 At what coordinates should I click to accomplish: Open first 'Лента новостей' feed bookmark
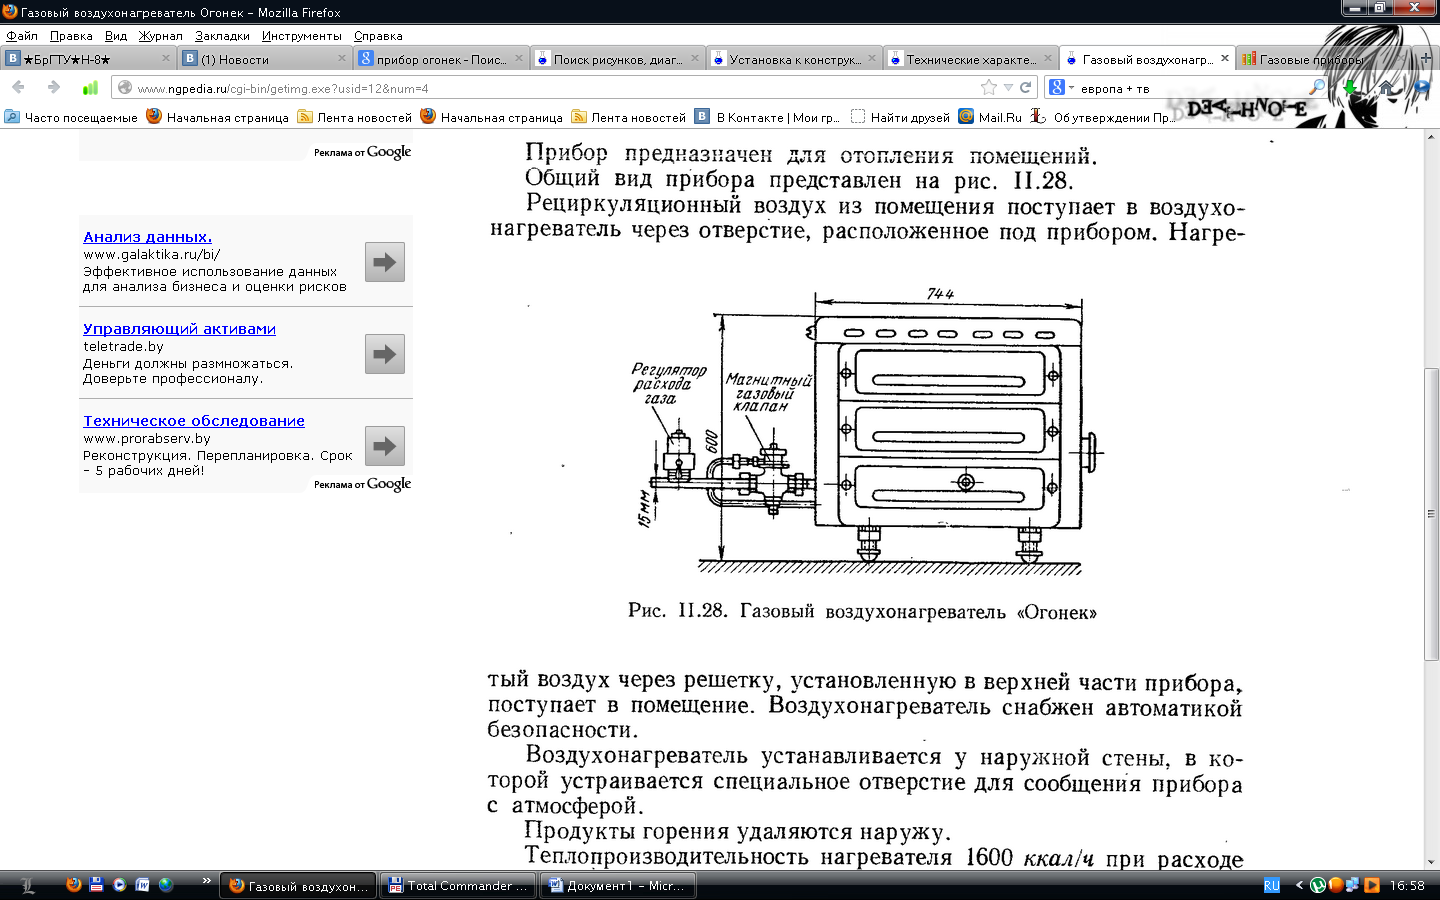355,117
